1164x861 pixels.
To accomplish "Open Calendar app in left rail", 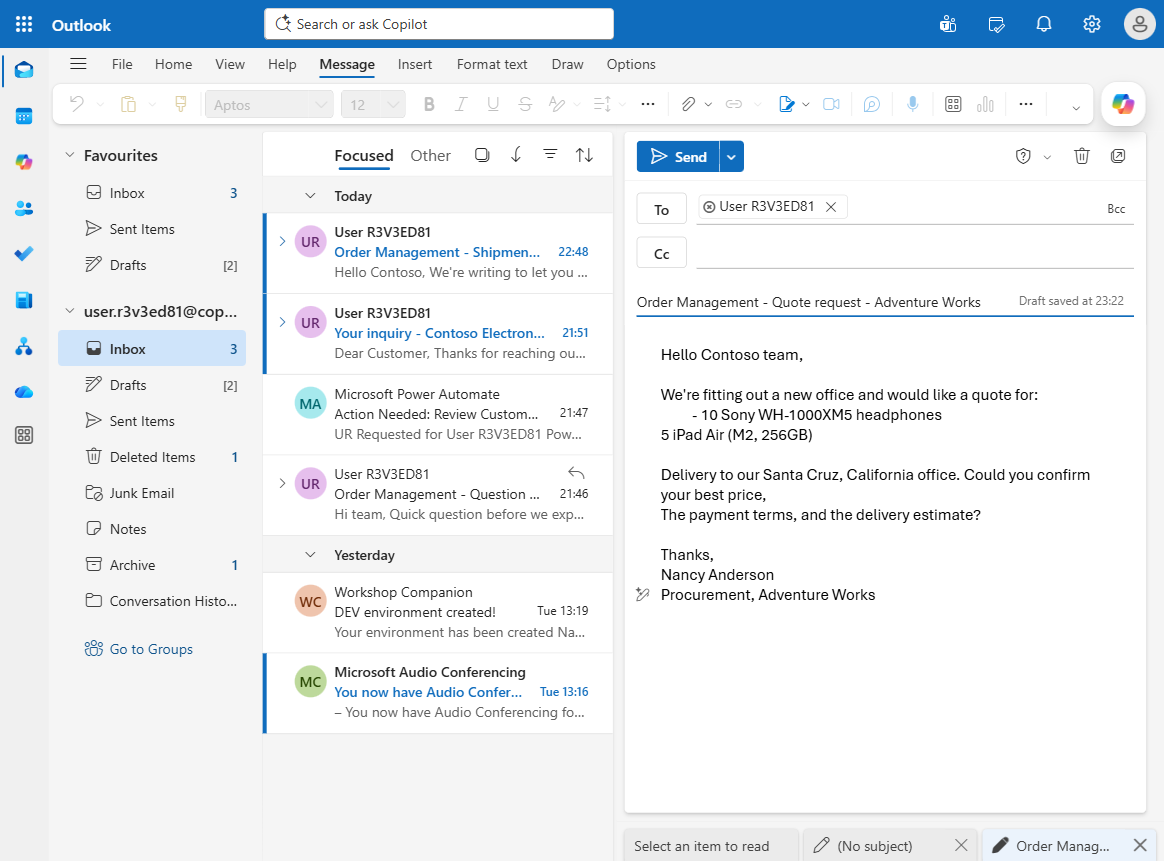I will pos(24,117).
